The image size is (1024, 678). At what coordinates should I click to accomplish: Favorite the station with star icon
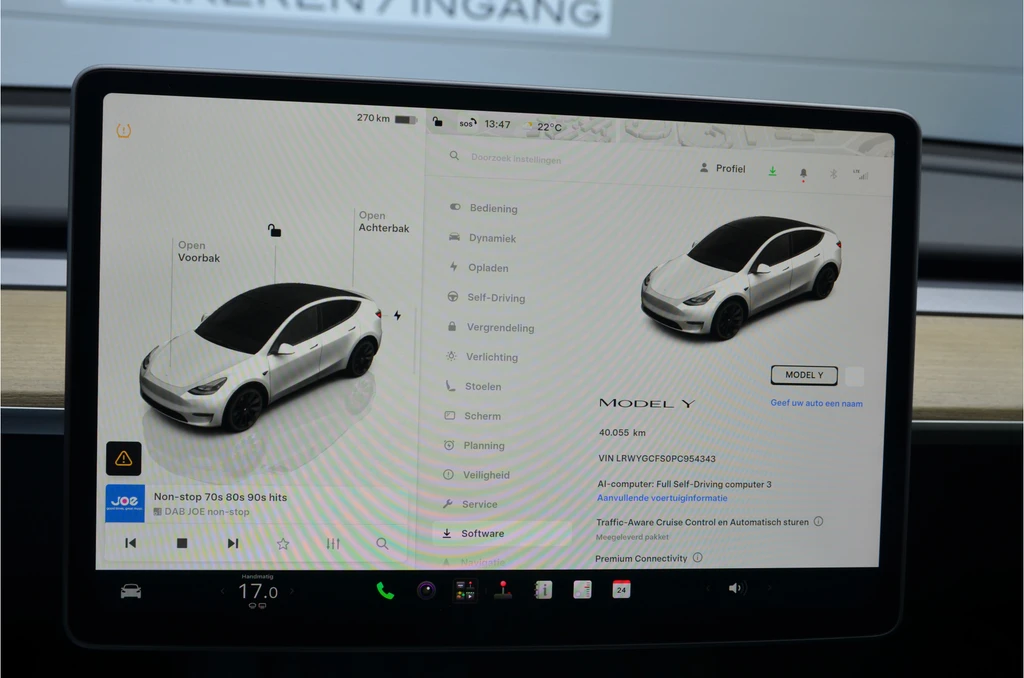(283, 543)
